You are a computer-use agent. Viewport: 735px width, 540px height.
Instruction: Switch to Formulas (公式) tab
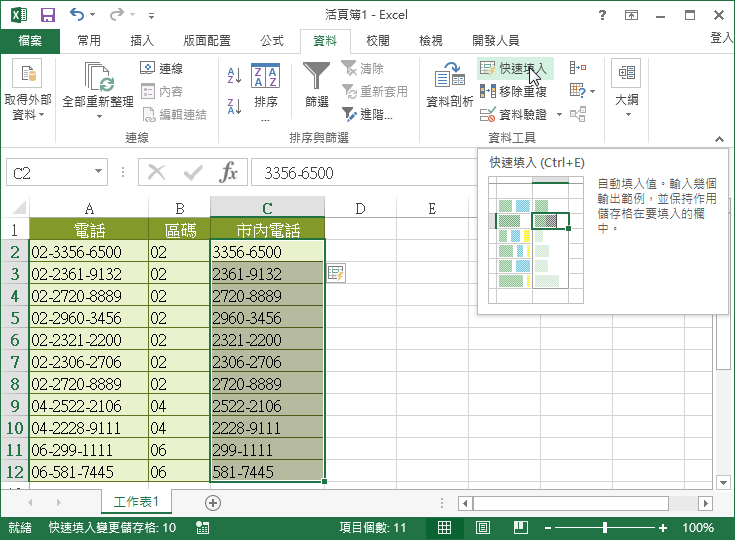pos(272,41)
